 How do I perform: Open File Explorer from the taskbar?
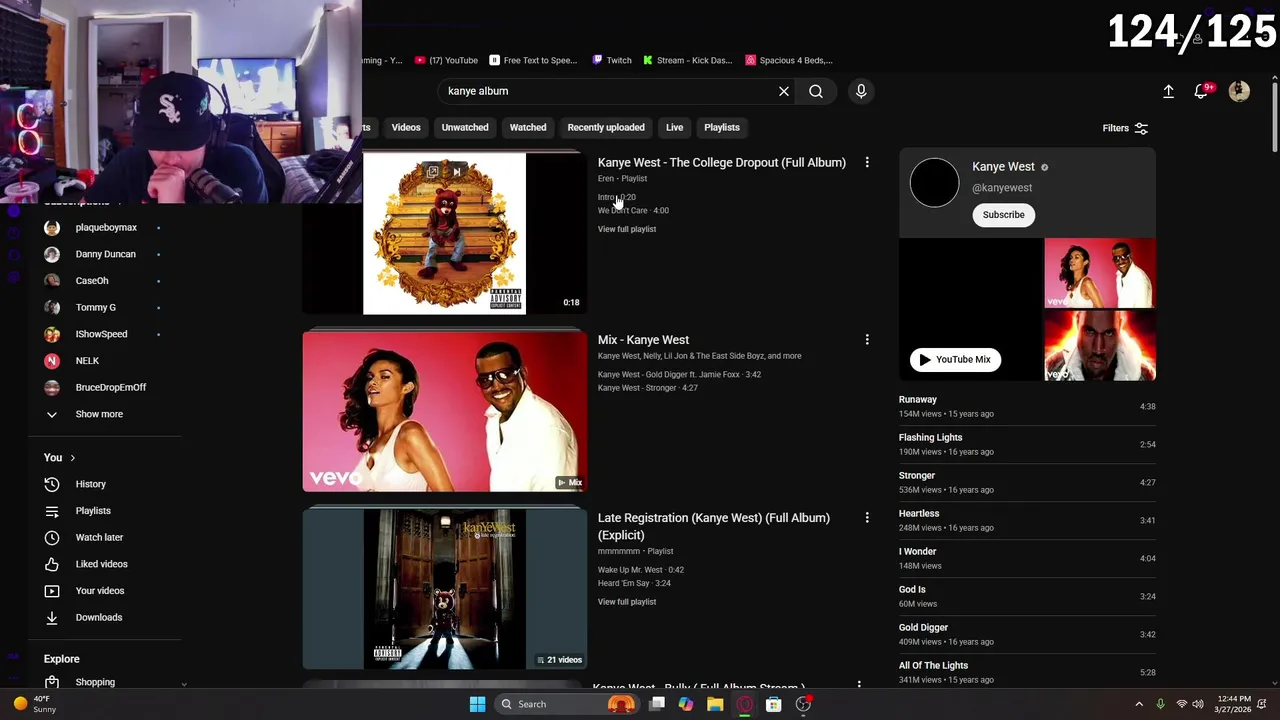point(715,704)
